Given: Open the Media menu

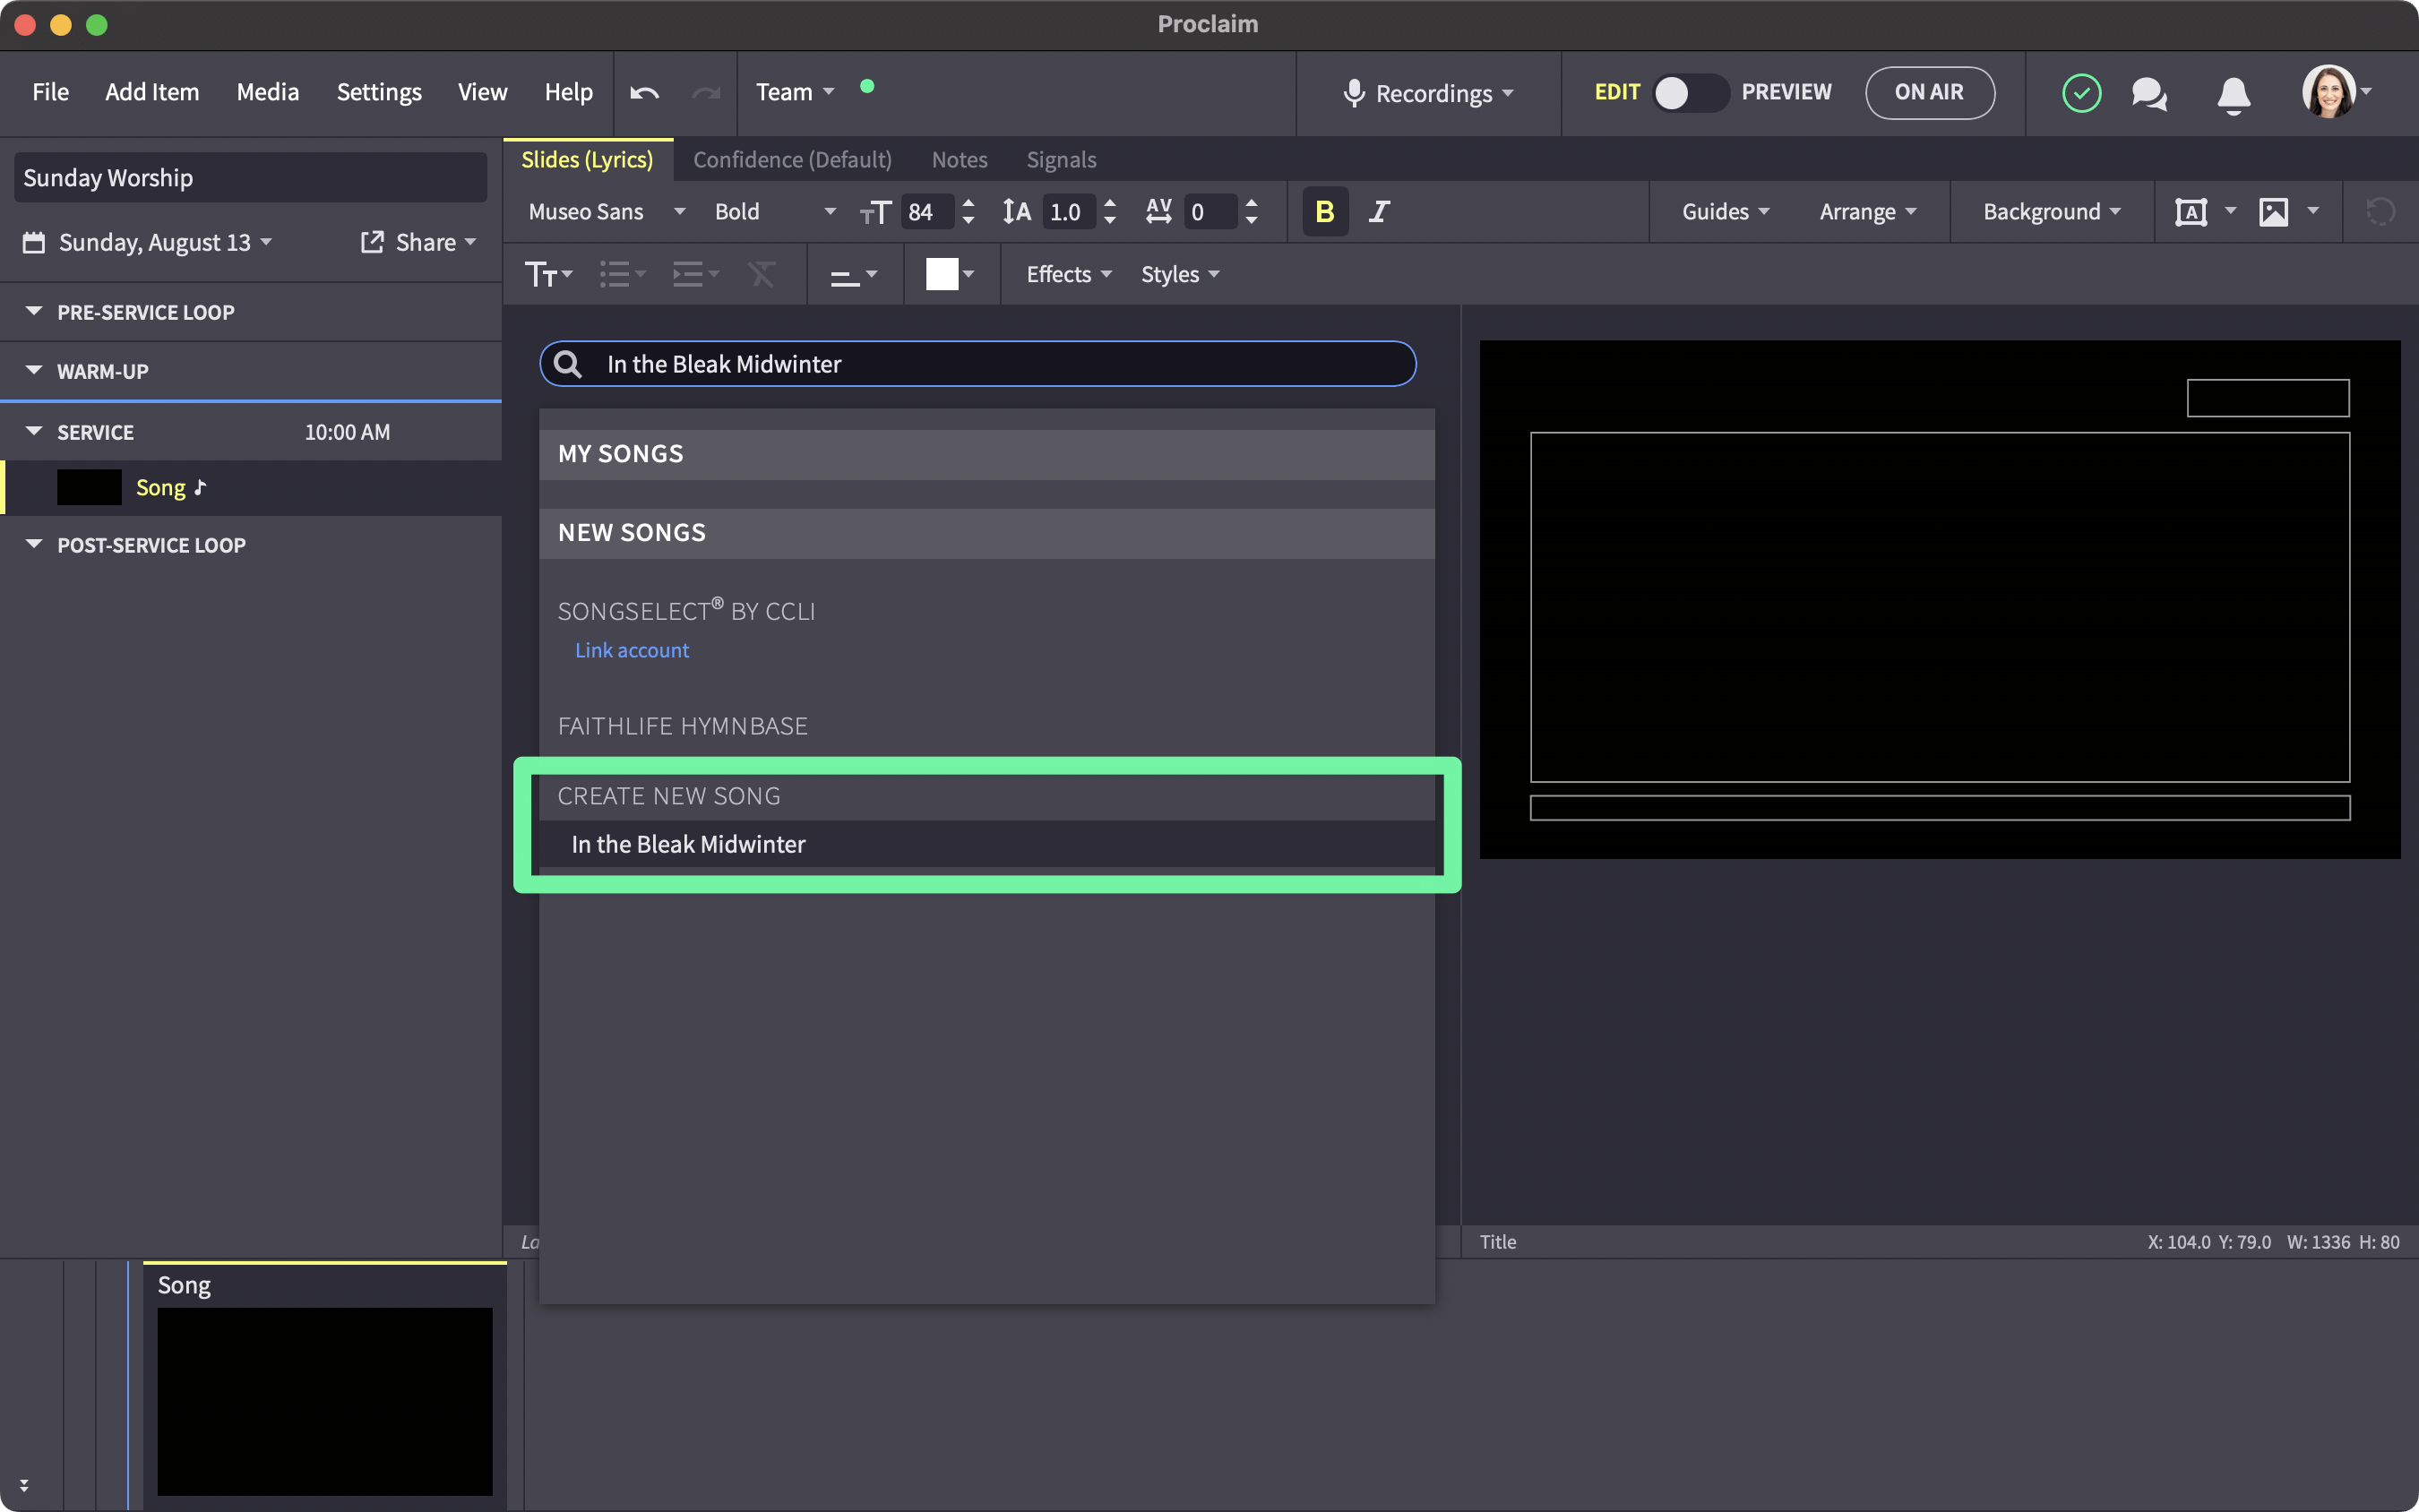Looking at the screenshot, I should 267,92.
